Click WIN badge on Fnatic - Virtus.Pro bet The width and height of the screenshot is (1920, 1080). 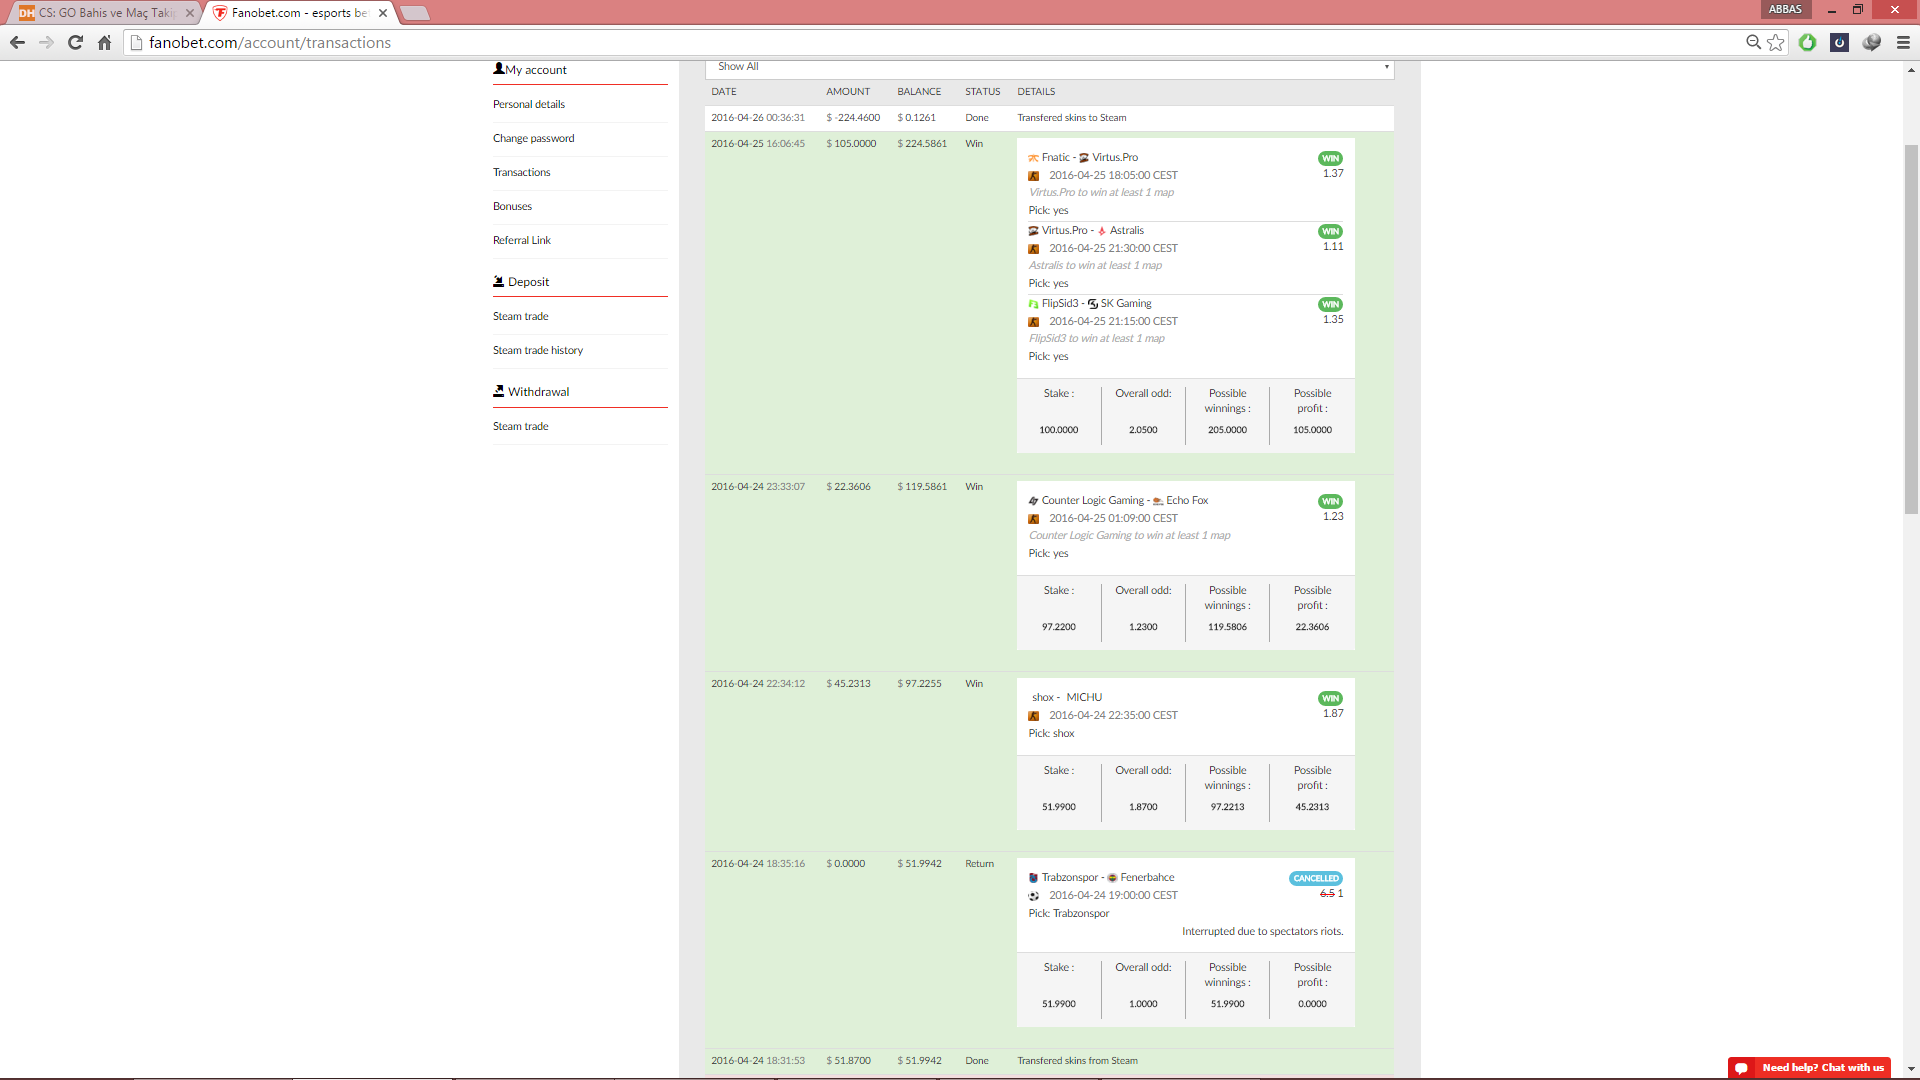pyautogui.click(x=1330, y=158)
